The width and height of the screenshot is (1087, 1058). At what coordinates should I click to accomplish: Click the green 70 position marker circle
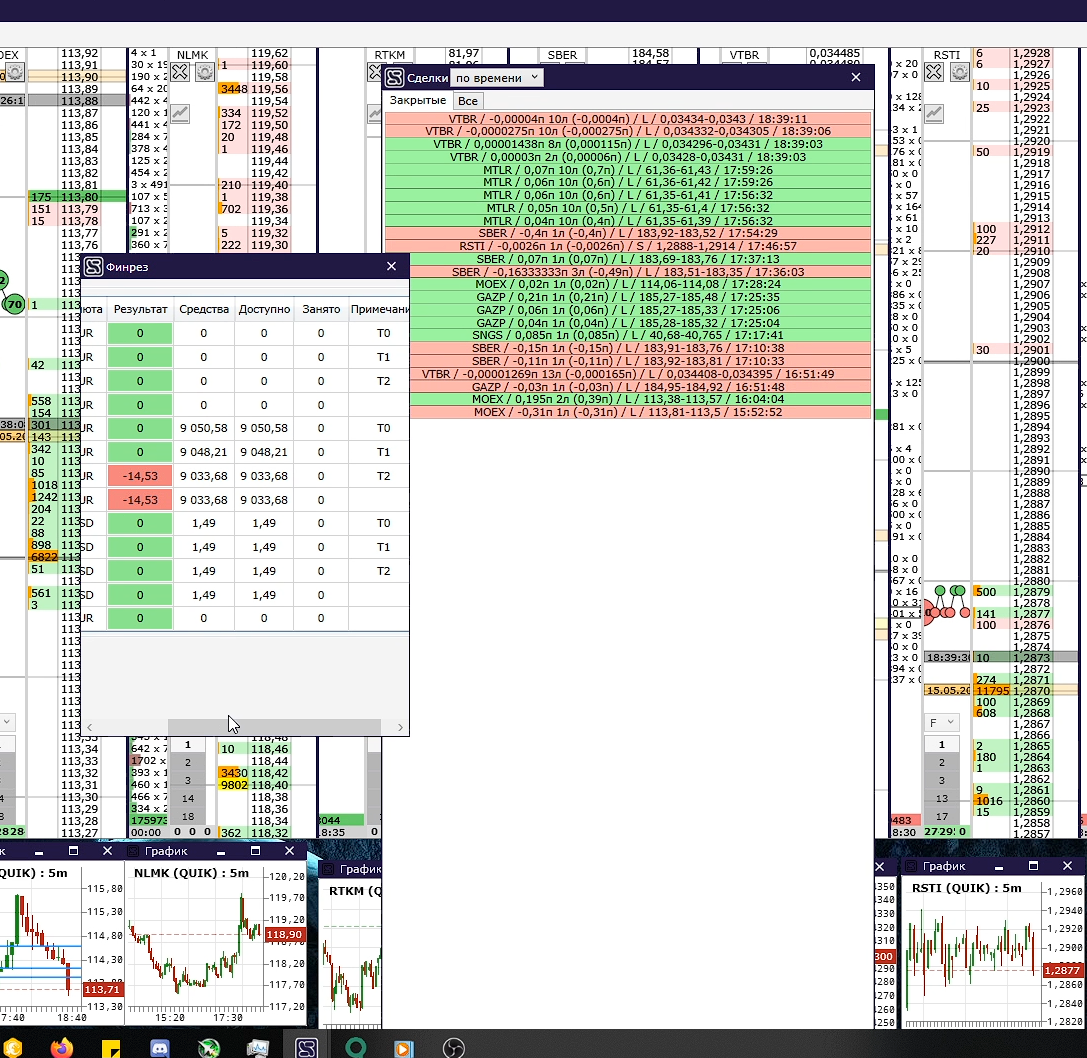pos(15,304)
